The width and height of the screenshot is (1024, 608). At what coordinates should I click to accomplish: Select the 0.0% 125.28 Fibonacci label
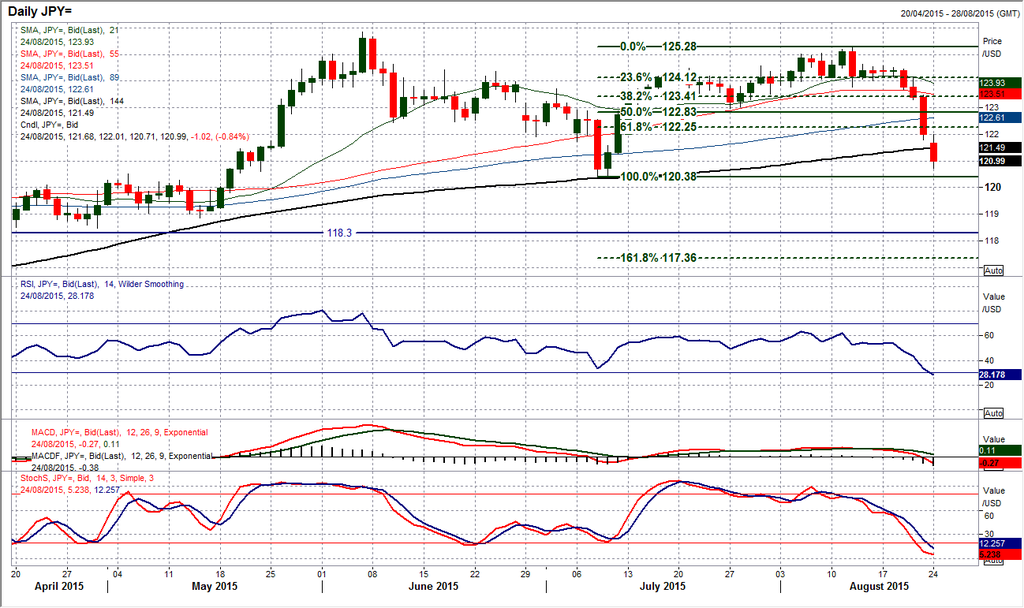pyautogui.click(x=658, y=47)
